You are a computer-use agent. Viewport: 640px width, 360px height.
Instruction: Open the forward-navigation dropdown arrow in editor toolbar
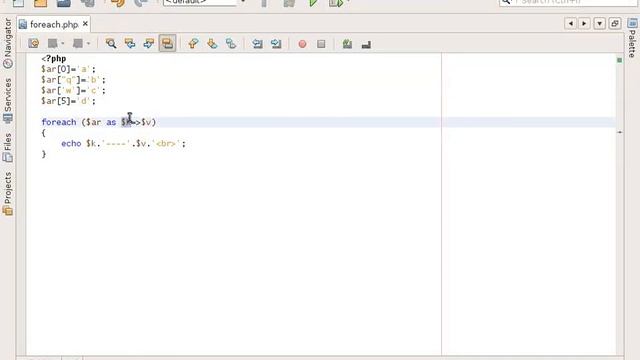click(x=88, y=43)
